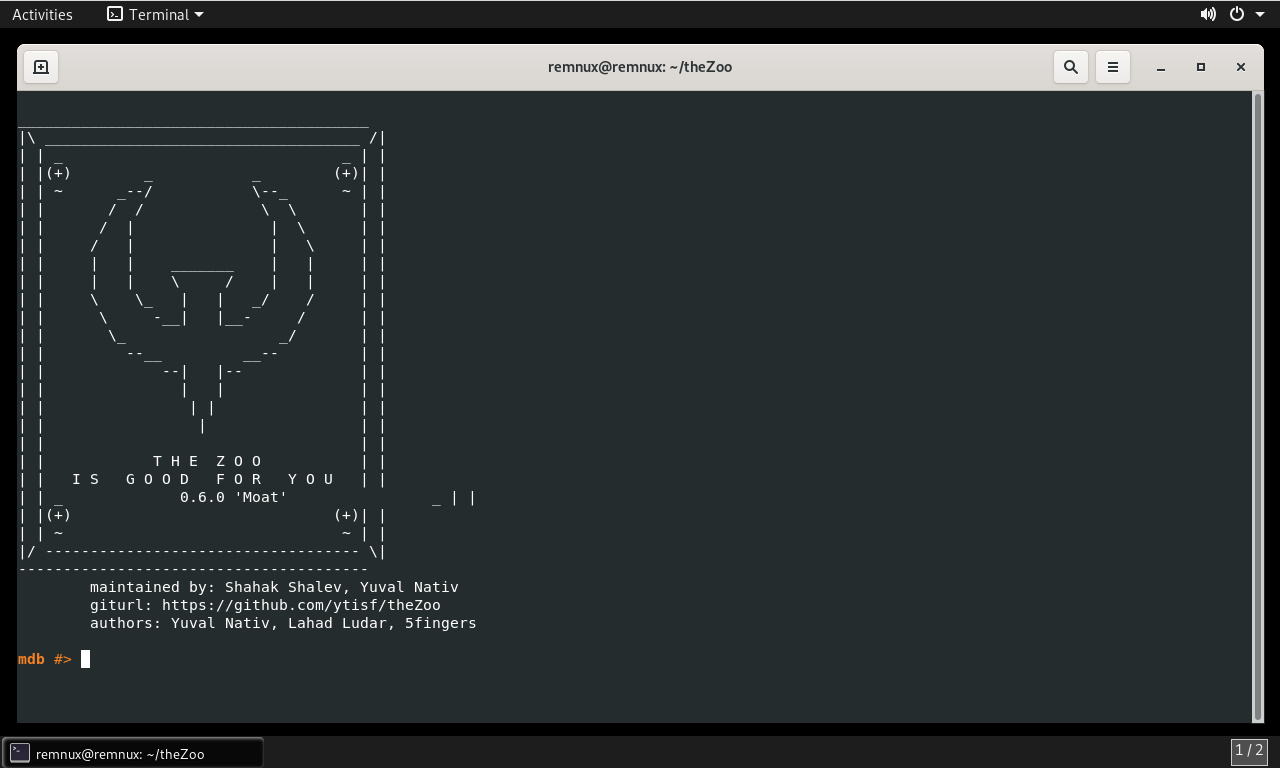1280x768 pixels.
Task: Expand the system menu arrow
Action: [x=1260, y=14]
